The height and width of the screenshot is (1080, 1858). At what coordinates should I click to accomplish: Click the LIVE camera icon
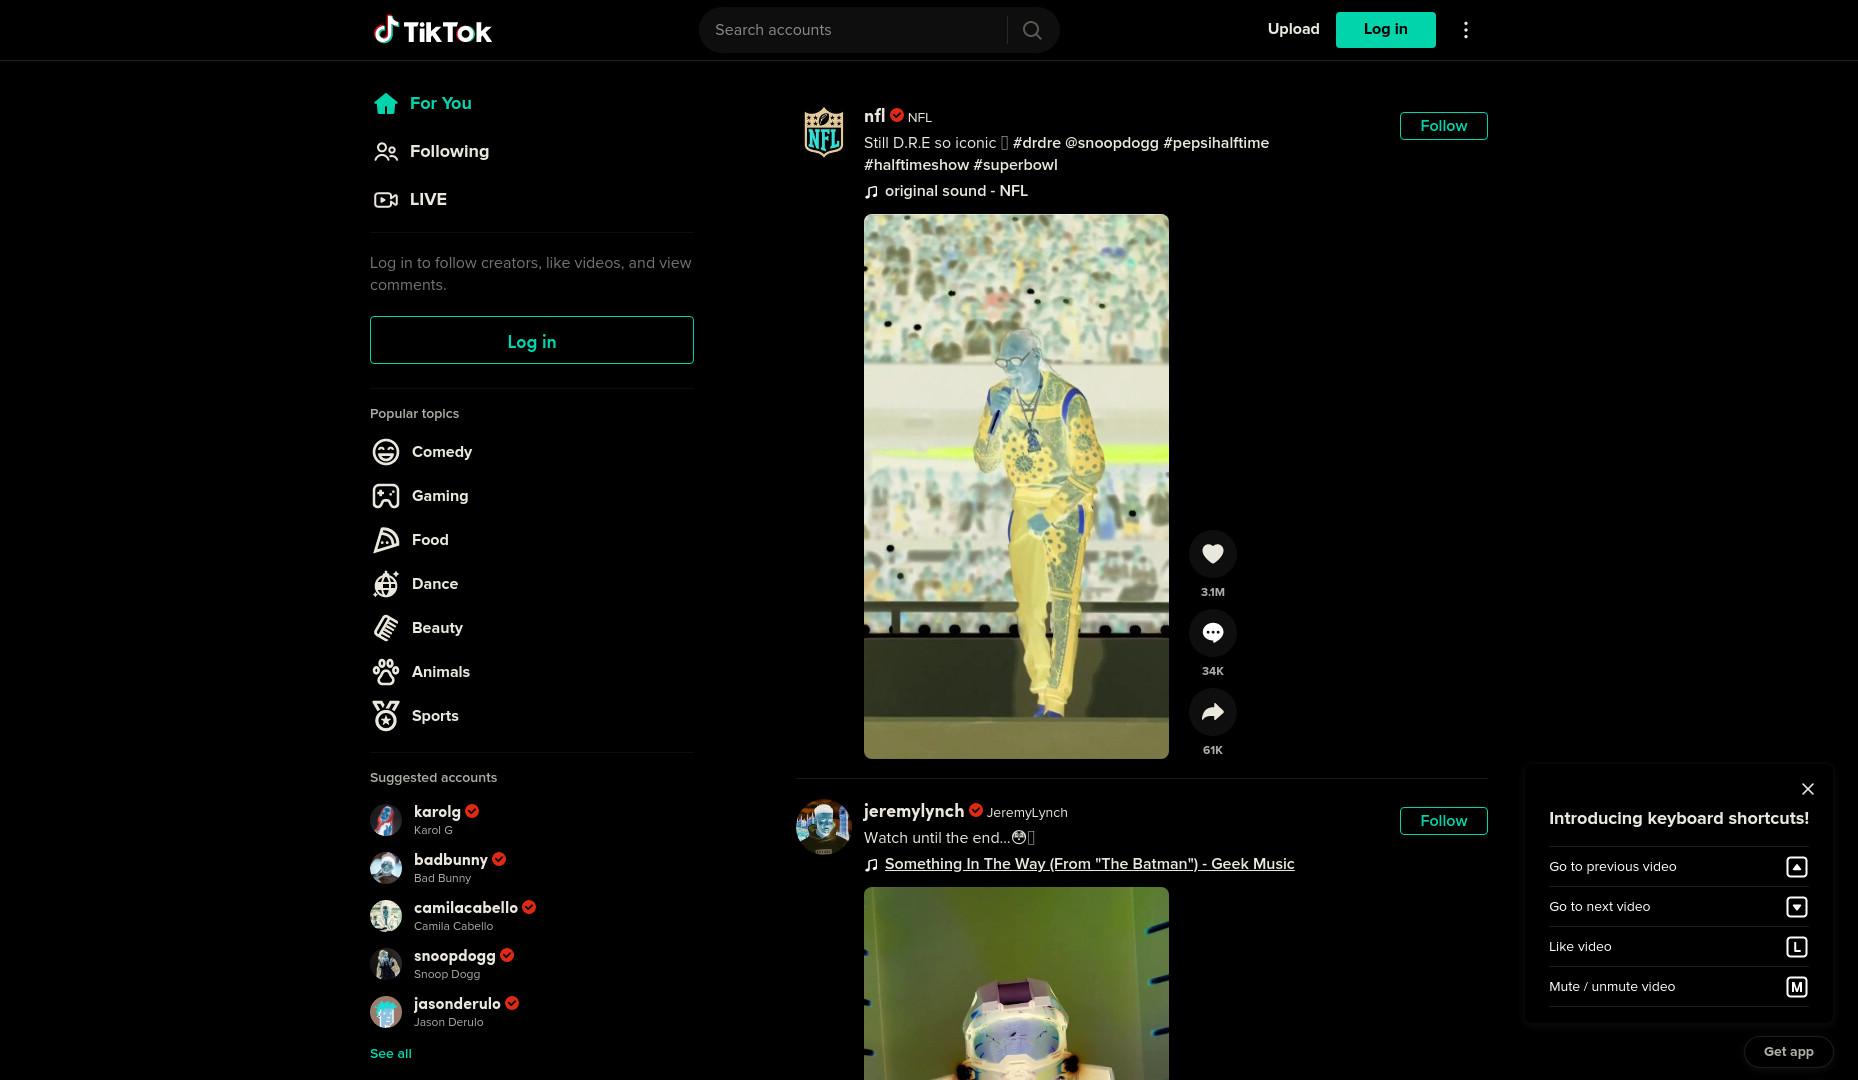point(386,199)
